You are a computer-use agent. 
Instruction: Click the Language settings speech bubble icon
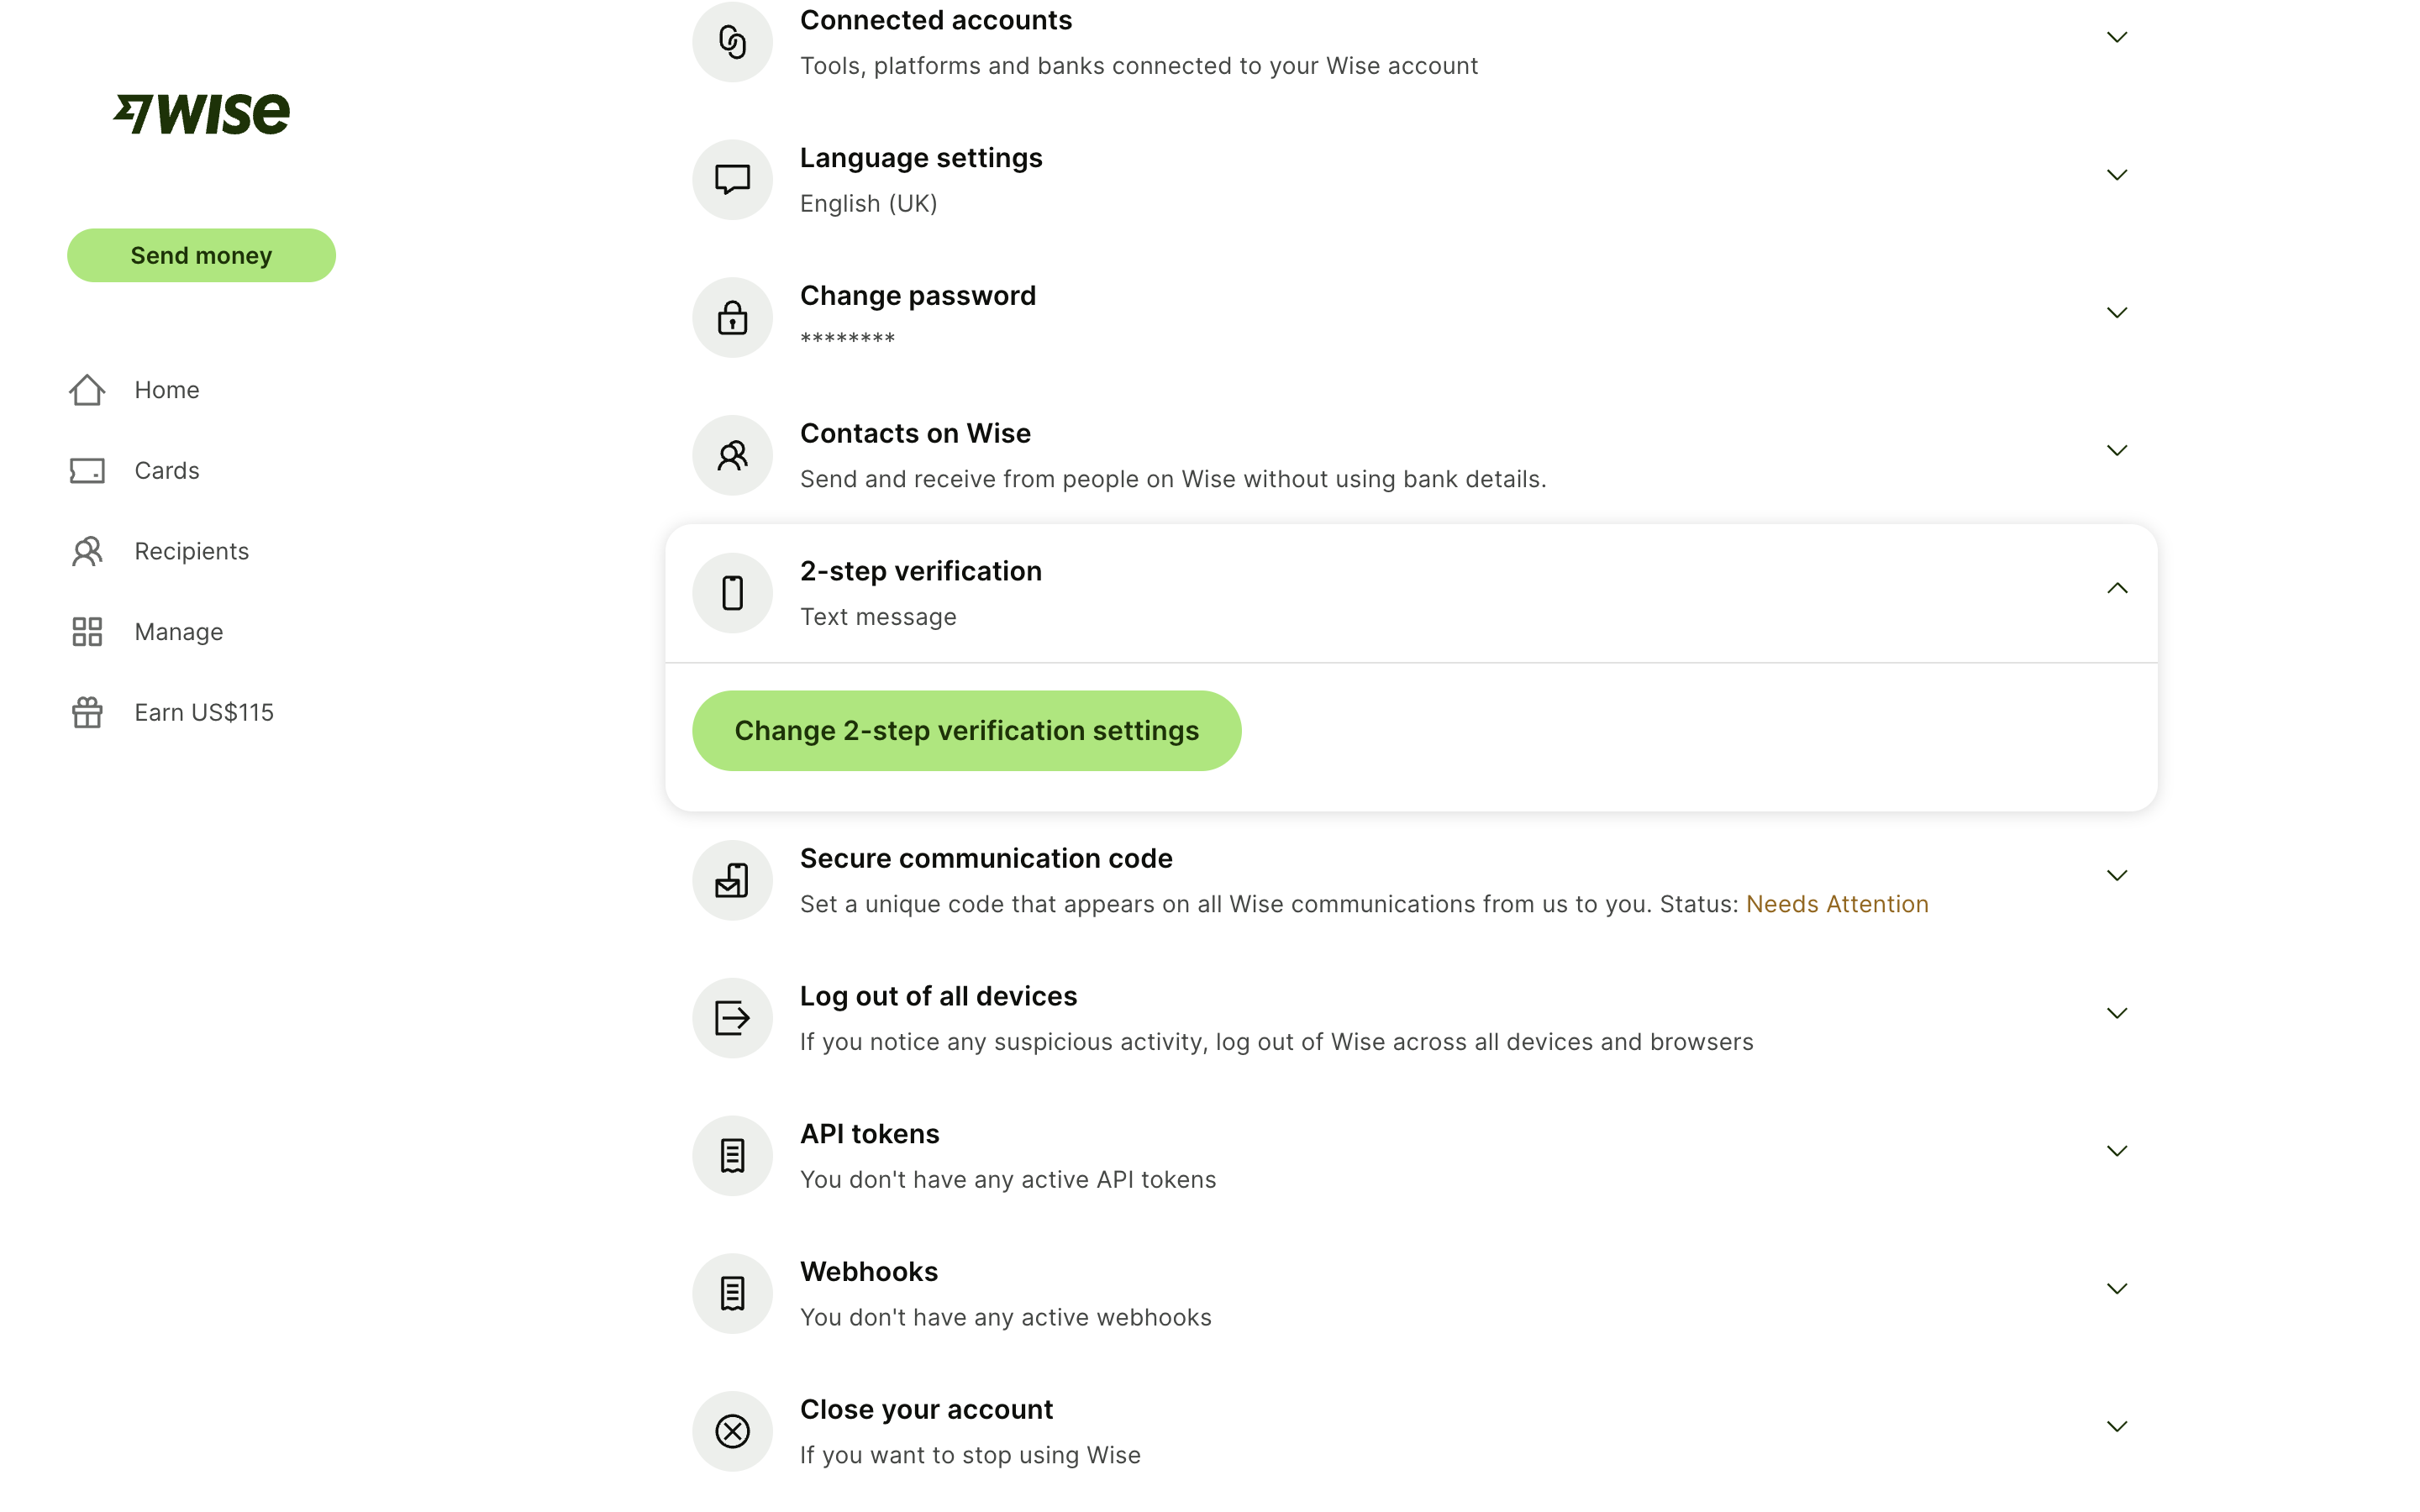[x=732, y=180]
